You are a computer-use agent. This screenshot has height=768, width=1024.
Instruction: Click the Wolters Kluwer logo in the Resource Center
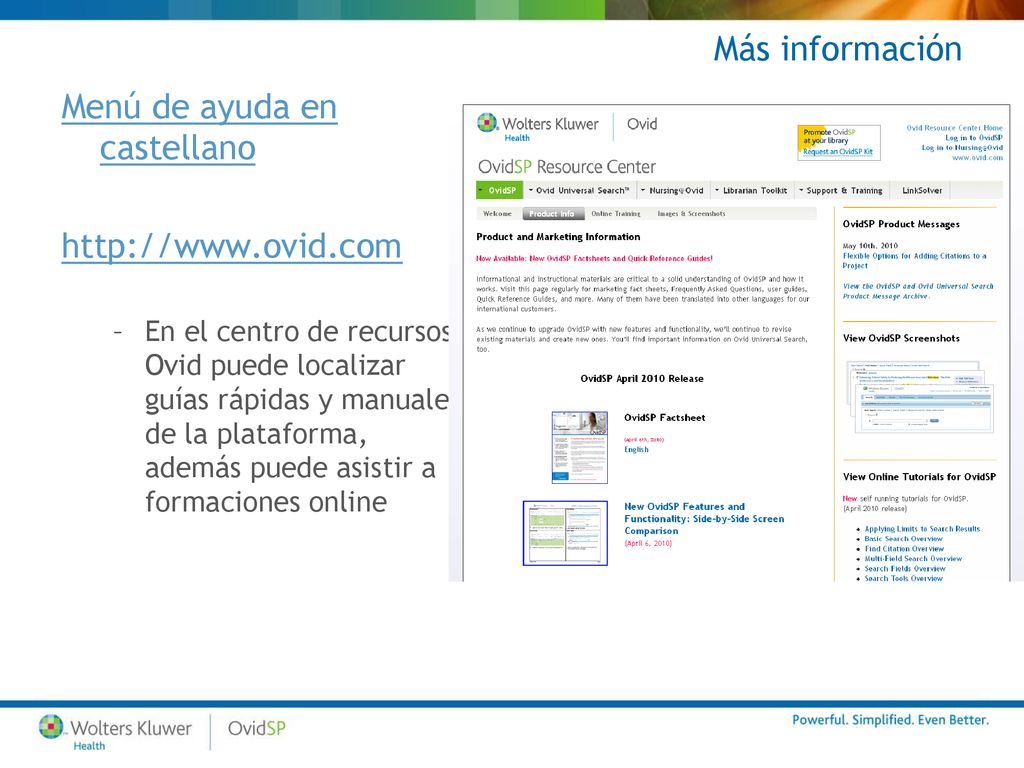coord(537,127)
